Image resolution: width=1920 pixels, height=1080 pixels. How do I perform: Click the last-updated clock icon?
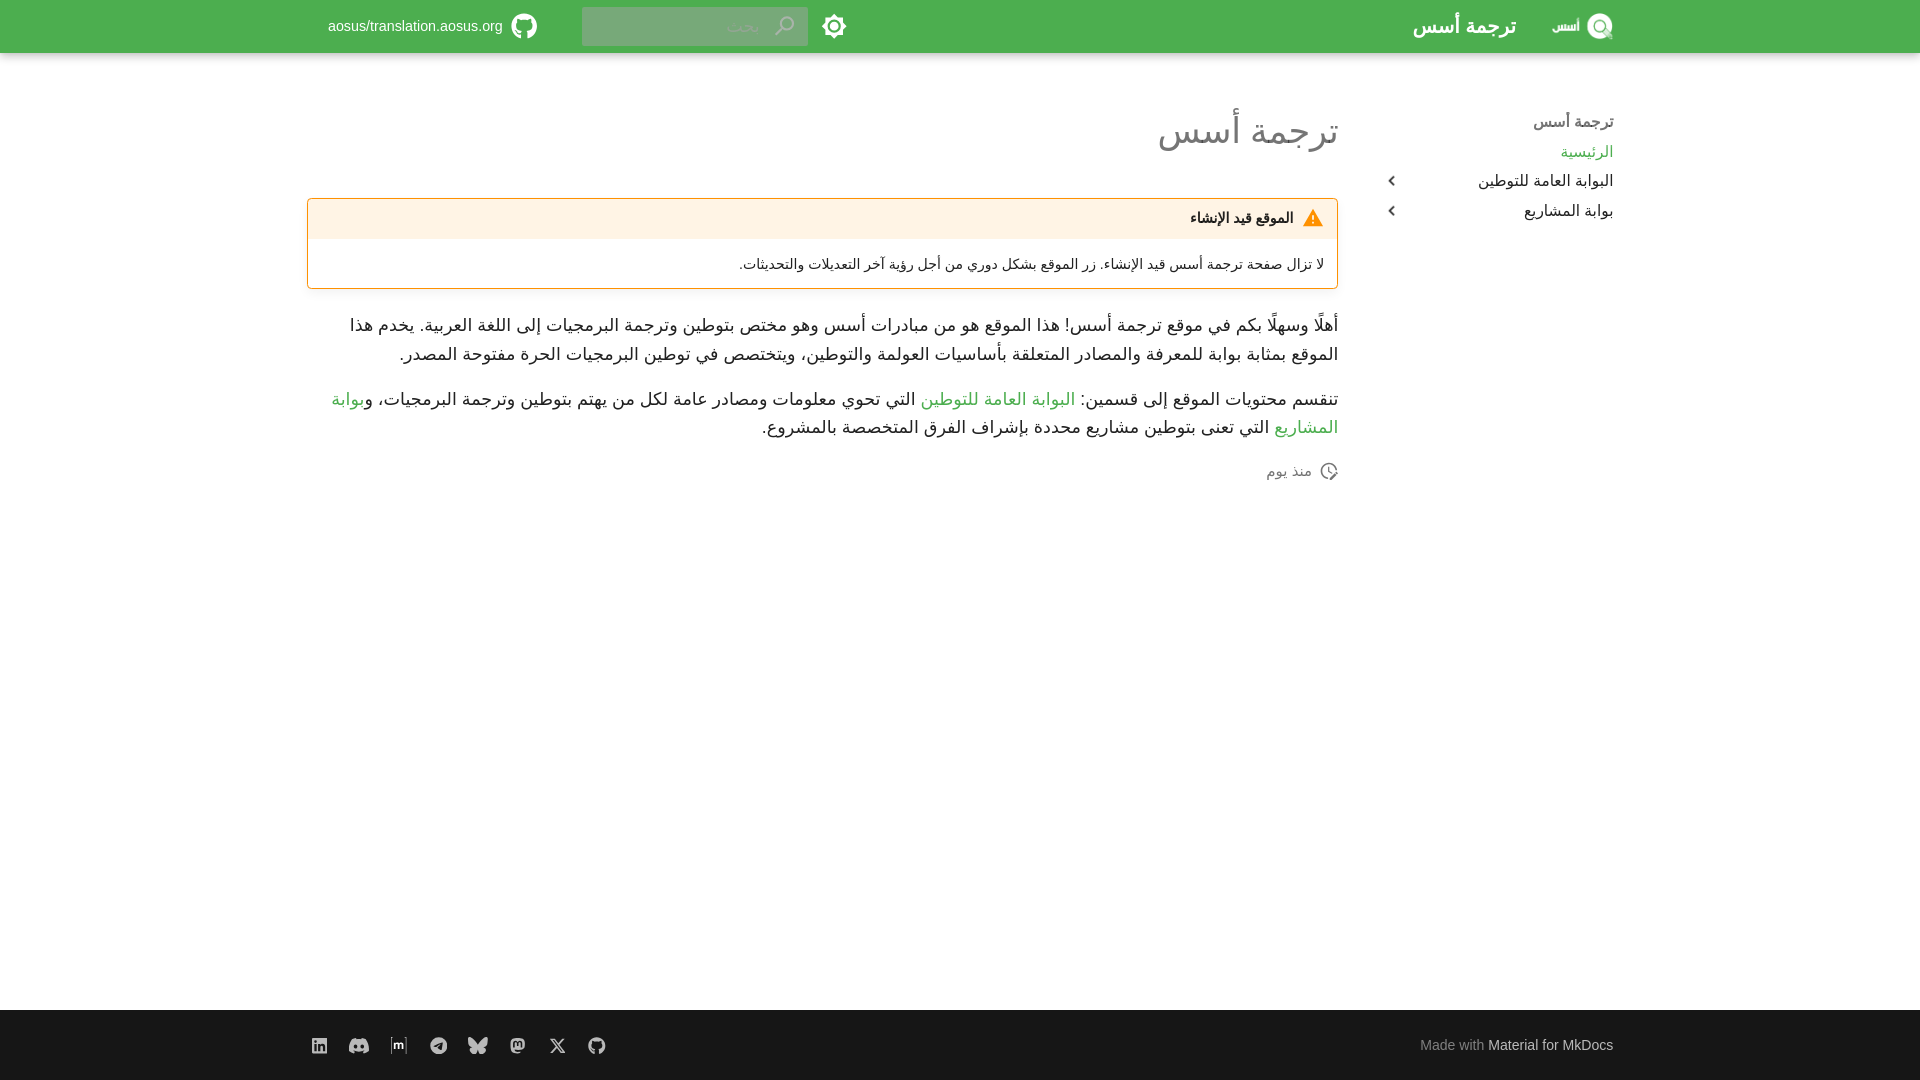(1328, 471)
